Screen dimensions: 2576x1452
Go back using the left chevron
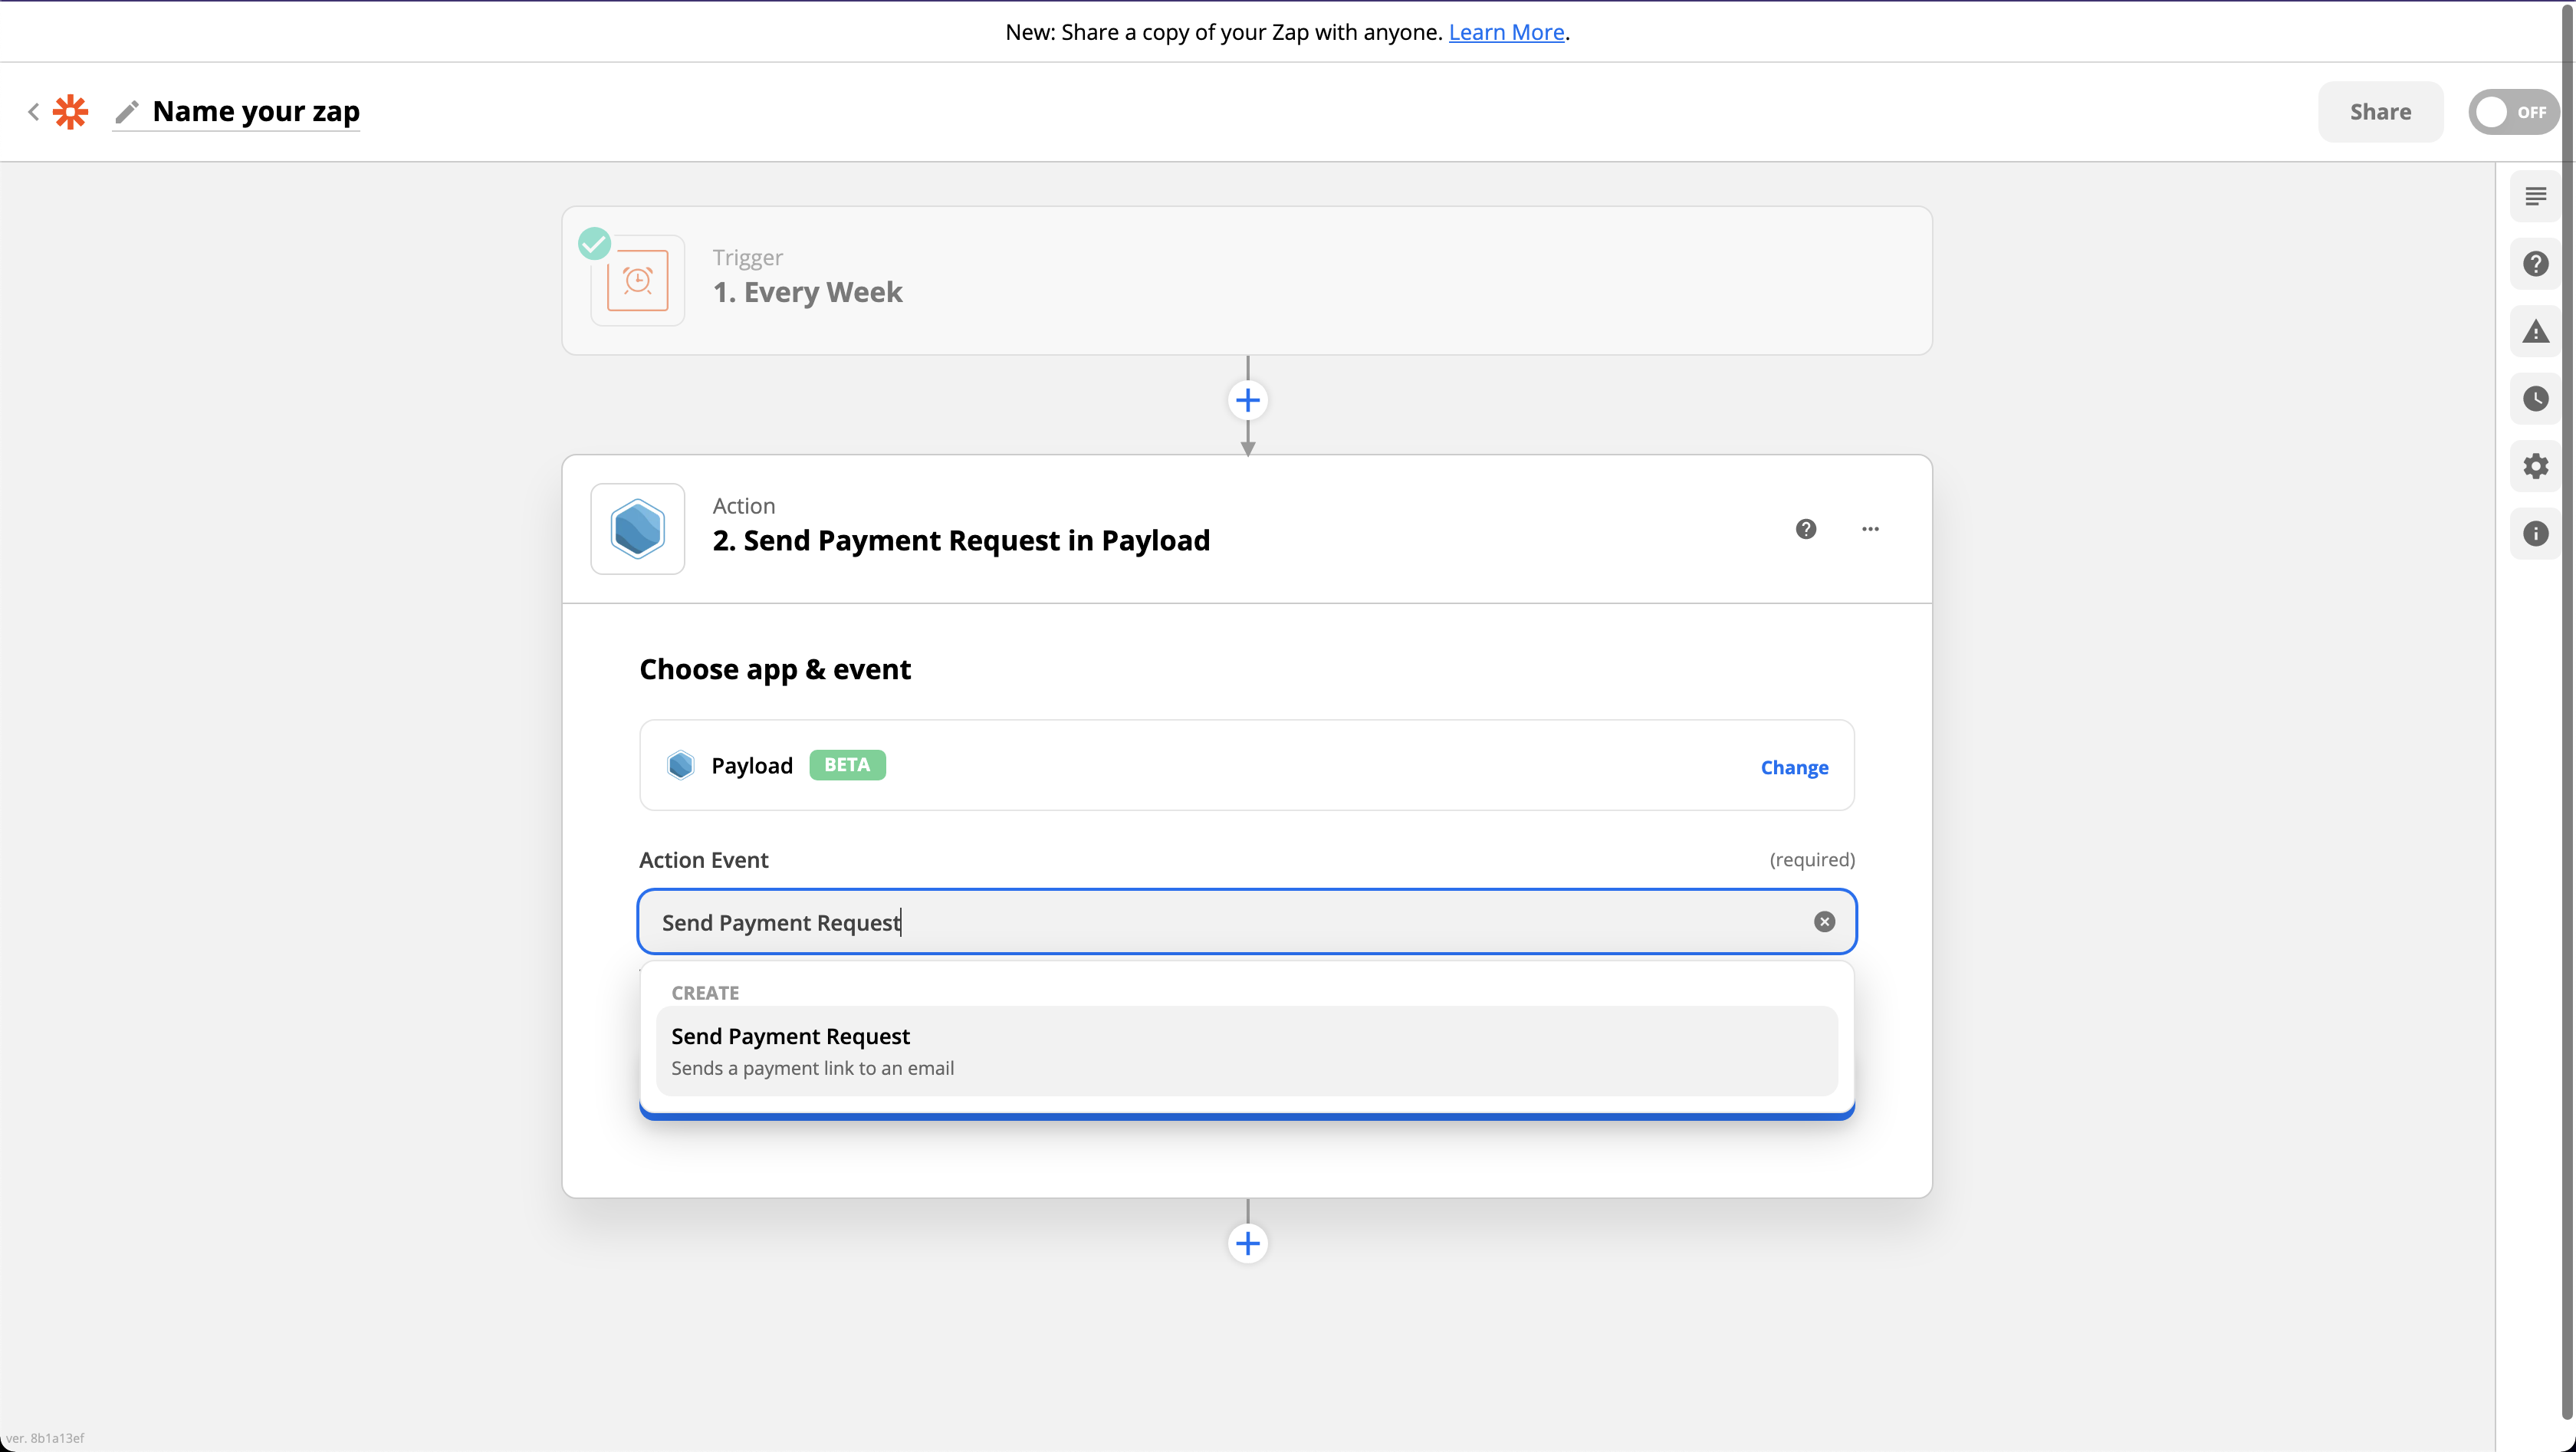click(34, 112)
